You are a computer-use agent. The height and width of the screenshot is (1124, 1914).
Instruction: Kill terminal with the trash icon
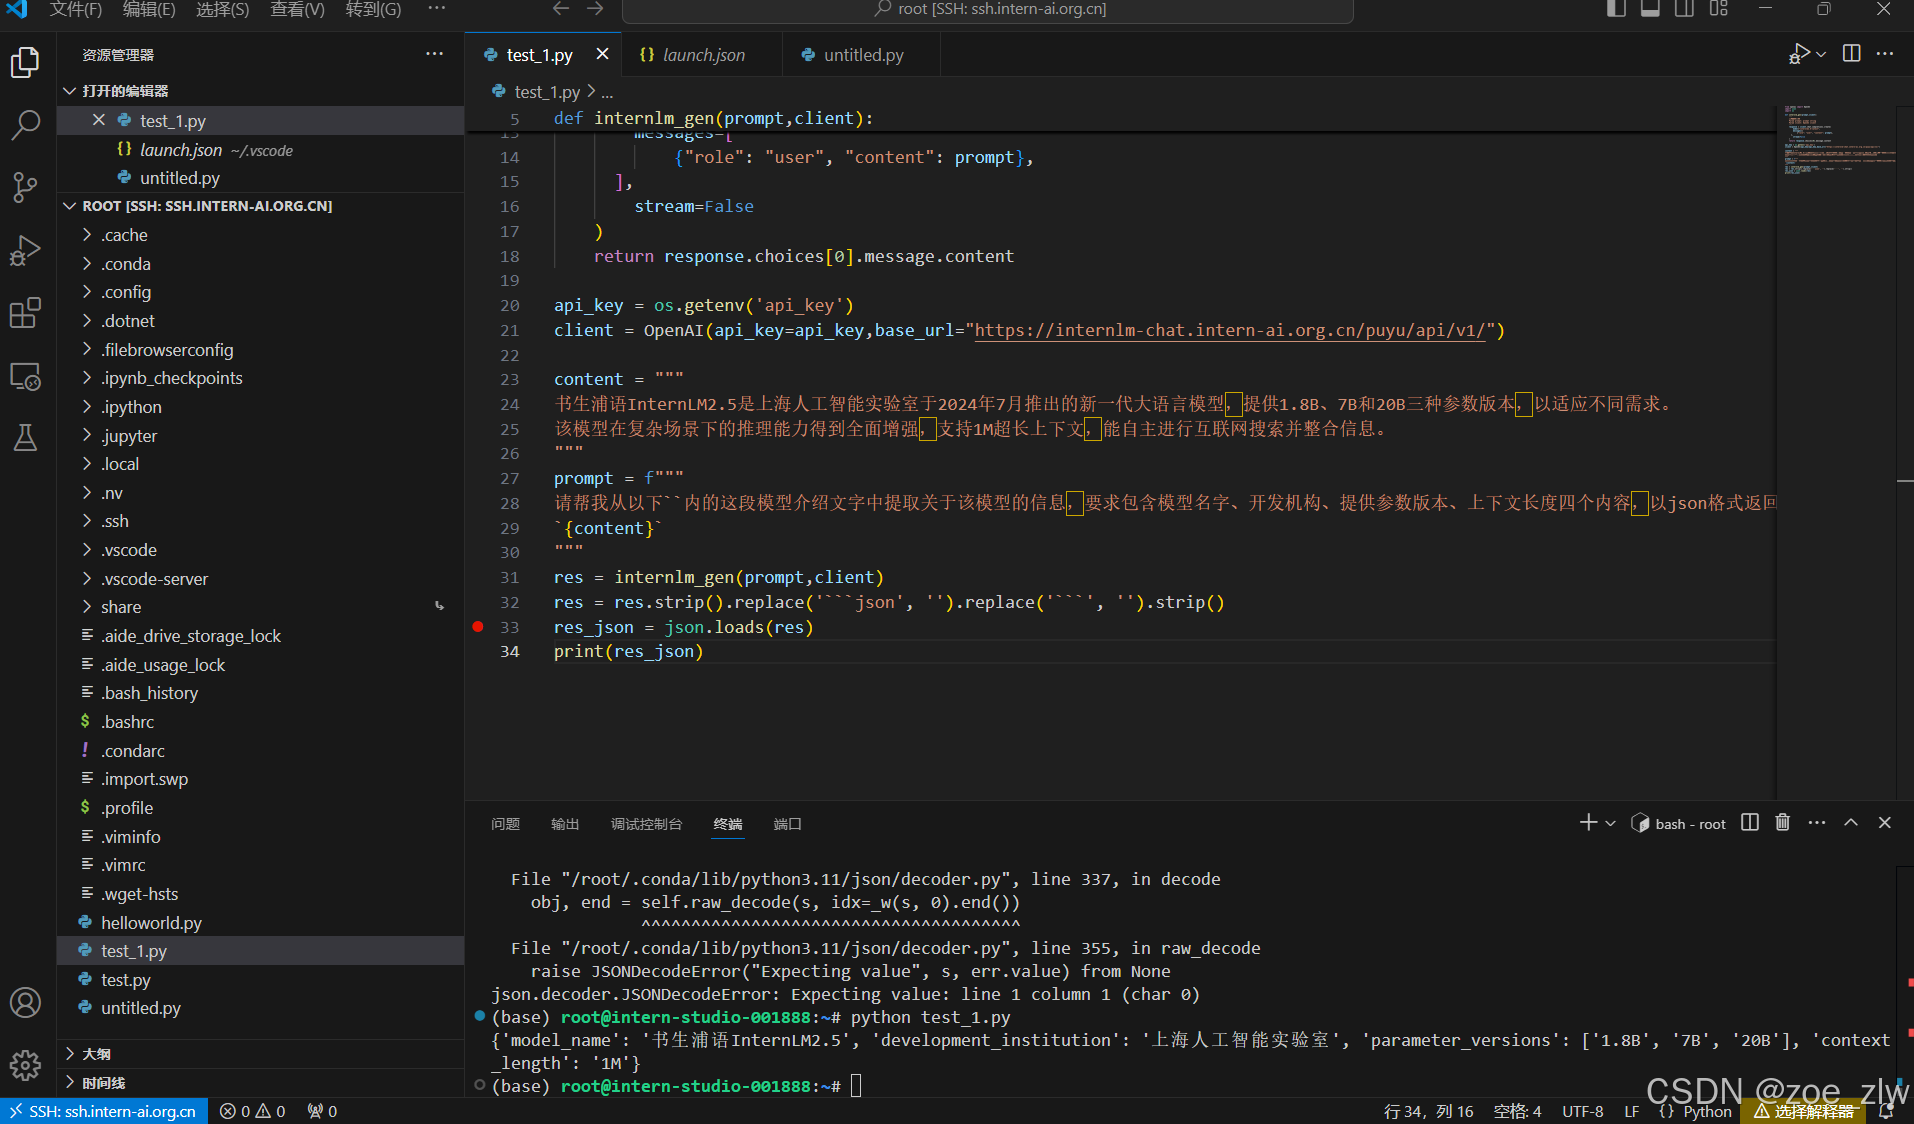(1783, 822)
